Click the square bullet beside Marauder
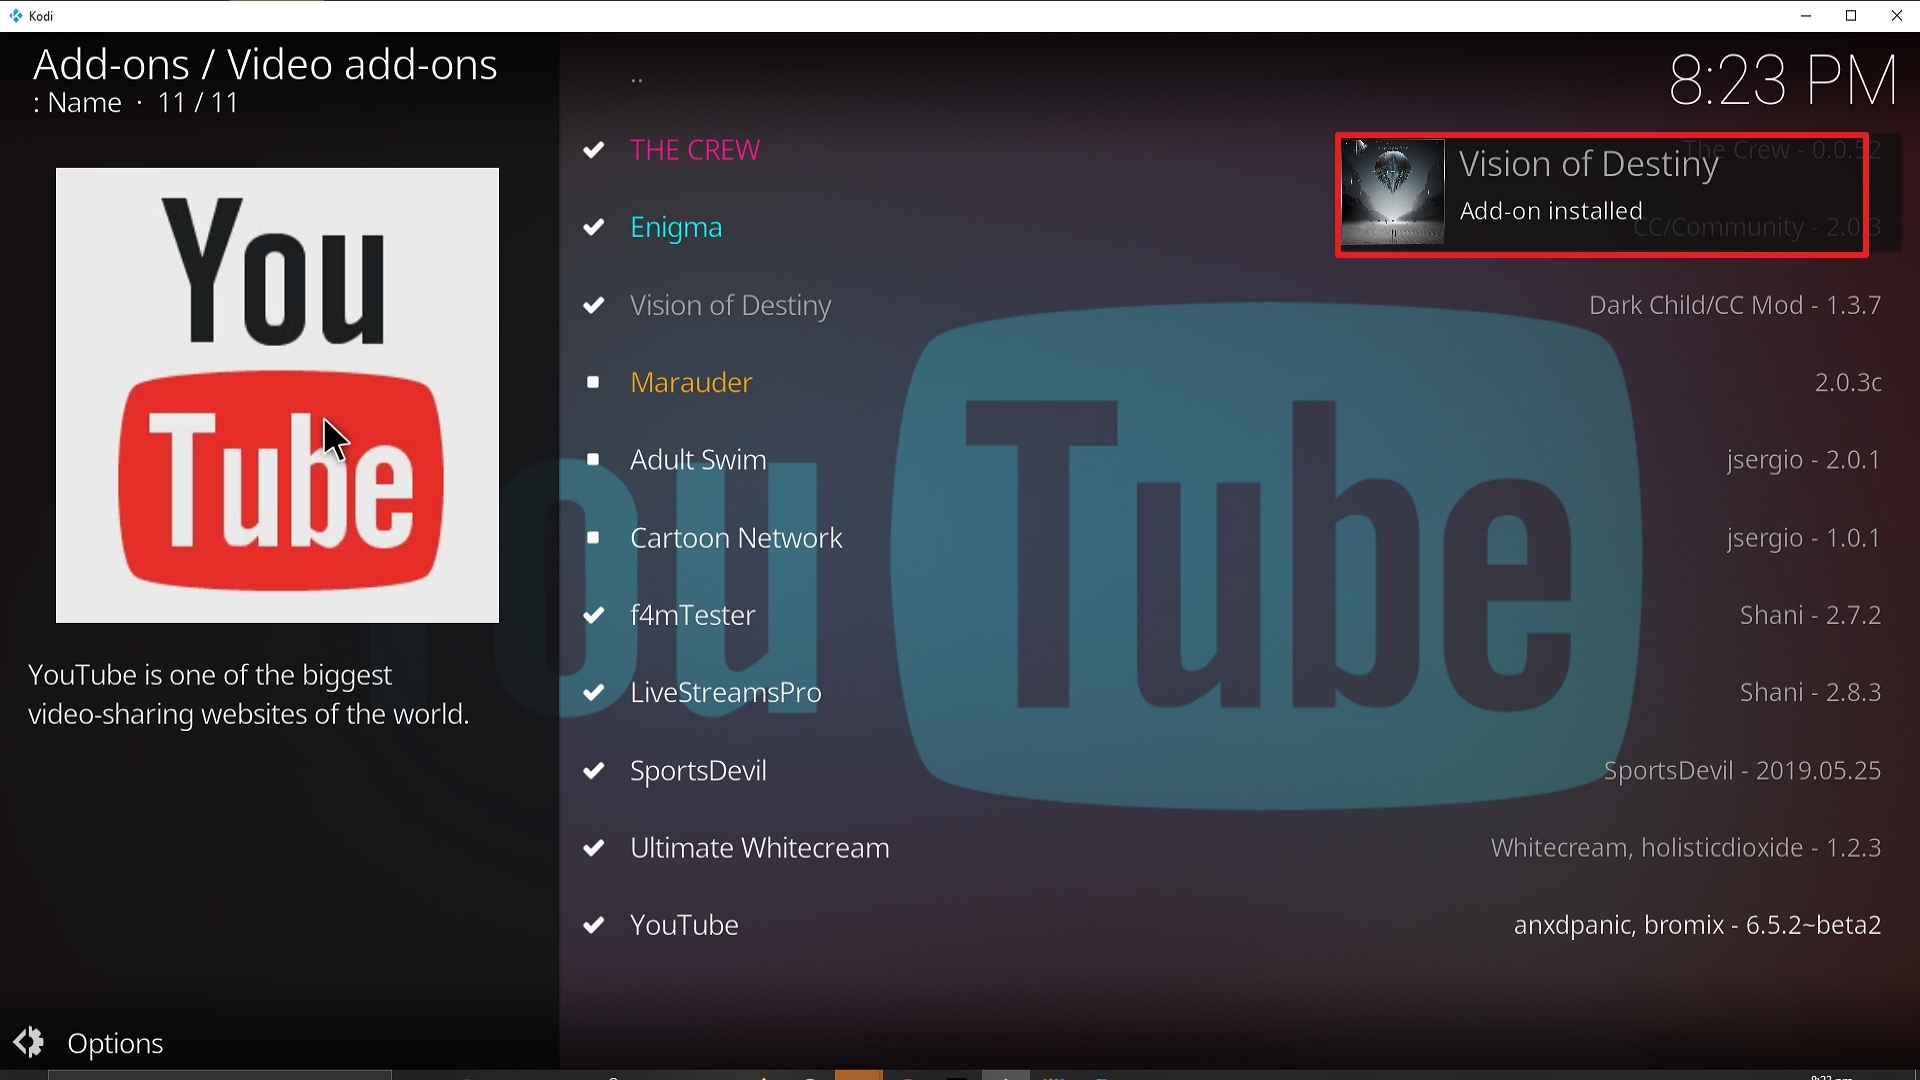Image resolution: width=1920 pixels, height=1080 pixels. coord(593,383)
